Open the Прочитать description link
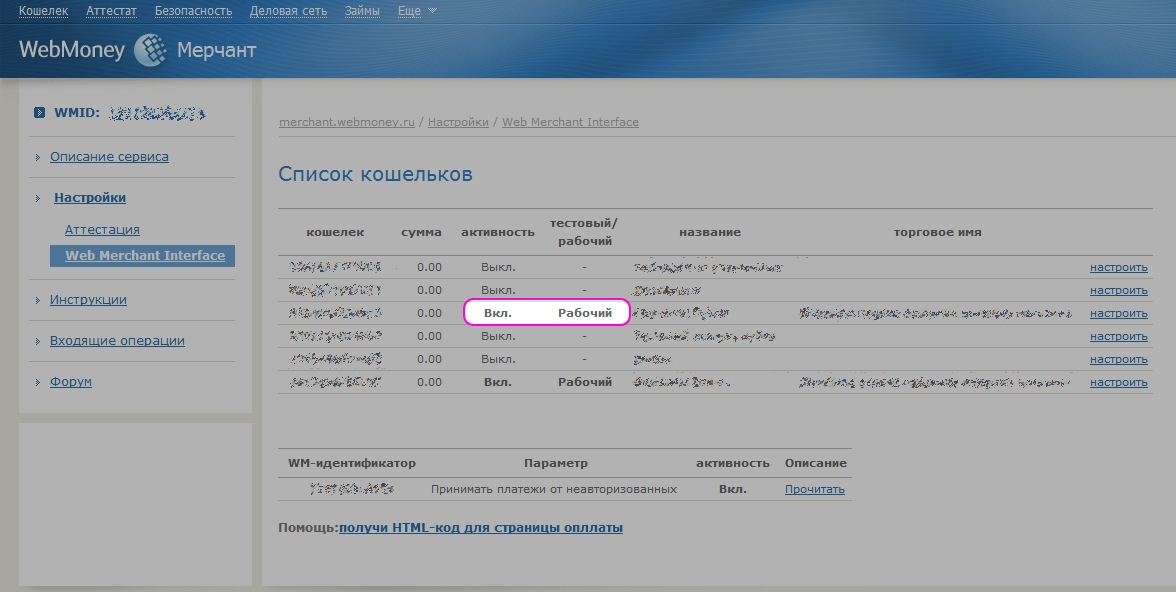Viewport: 1176px width, 592px height. pos(814,489)
